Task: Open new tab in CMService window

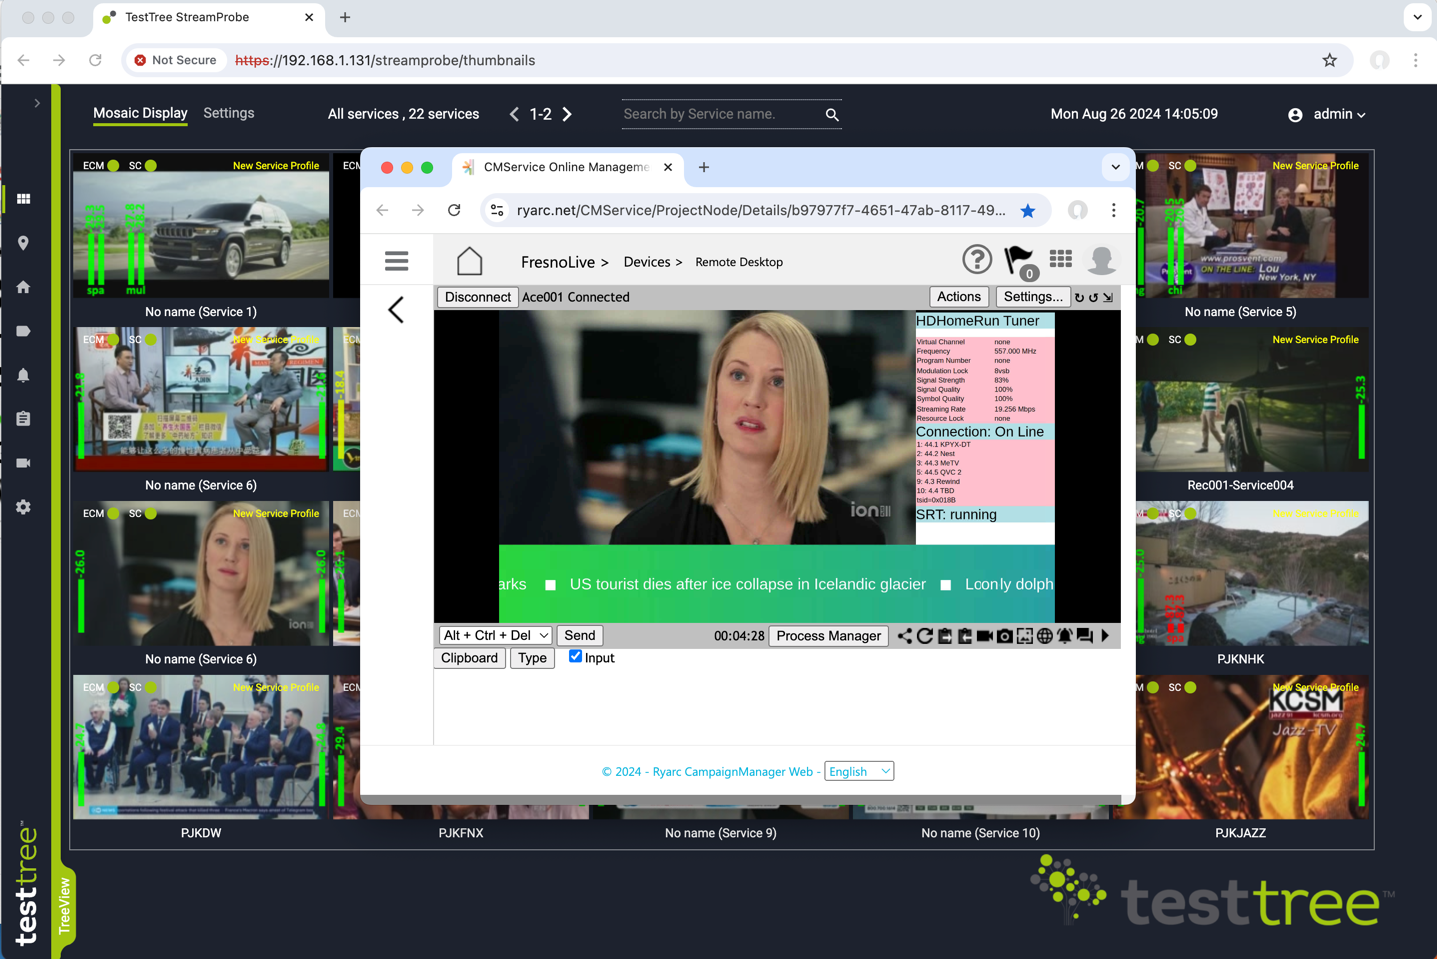Action: 704,167
